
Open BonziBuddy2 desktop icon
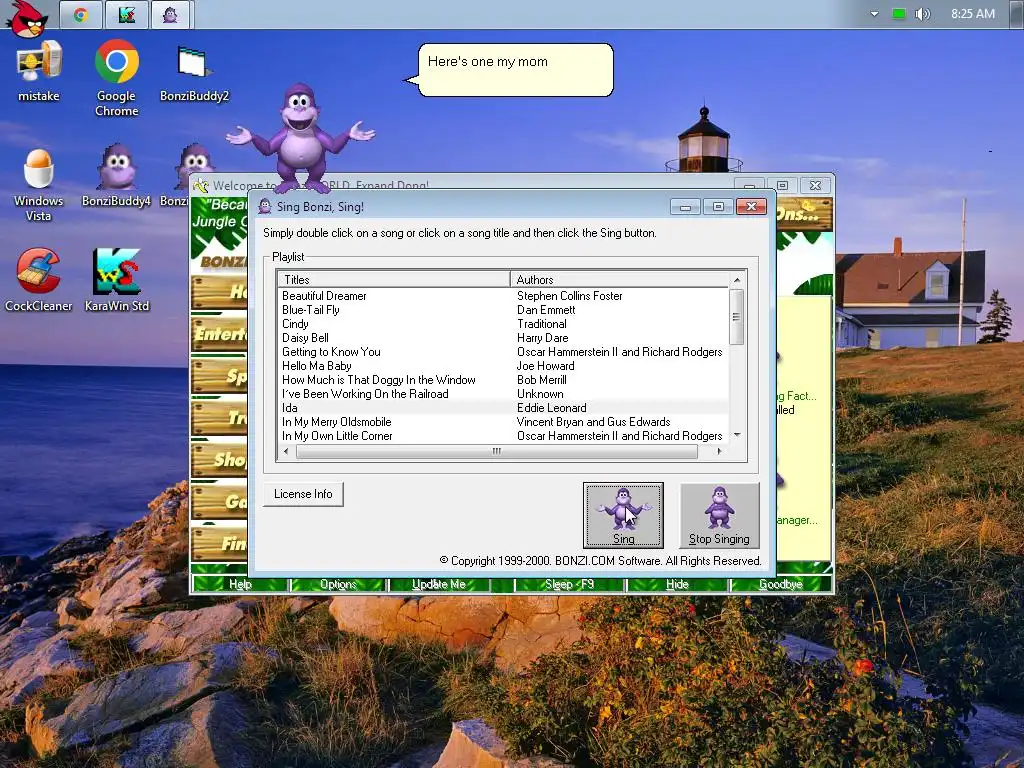195,73
